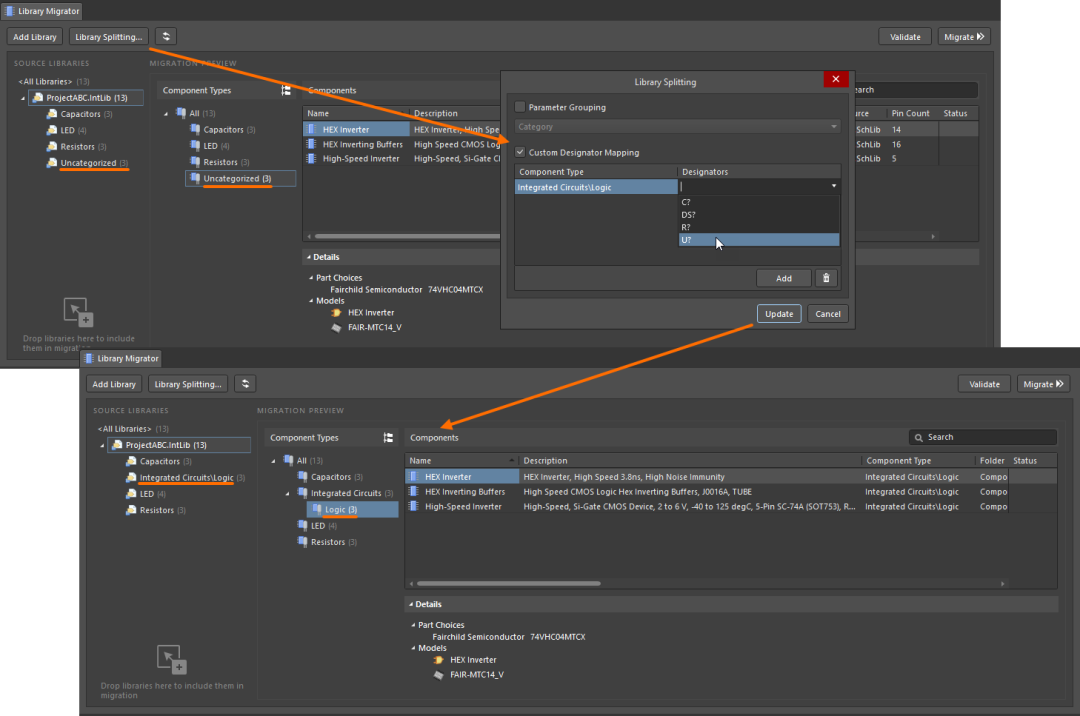Collapse Integrated Circuits node in lower tree
The image size is (1080, 716).
[287, 494]
